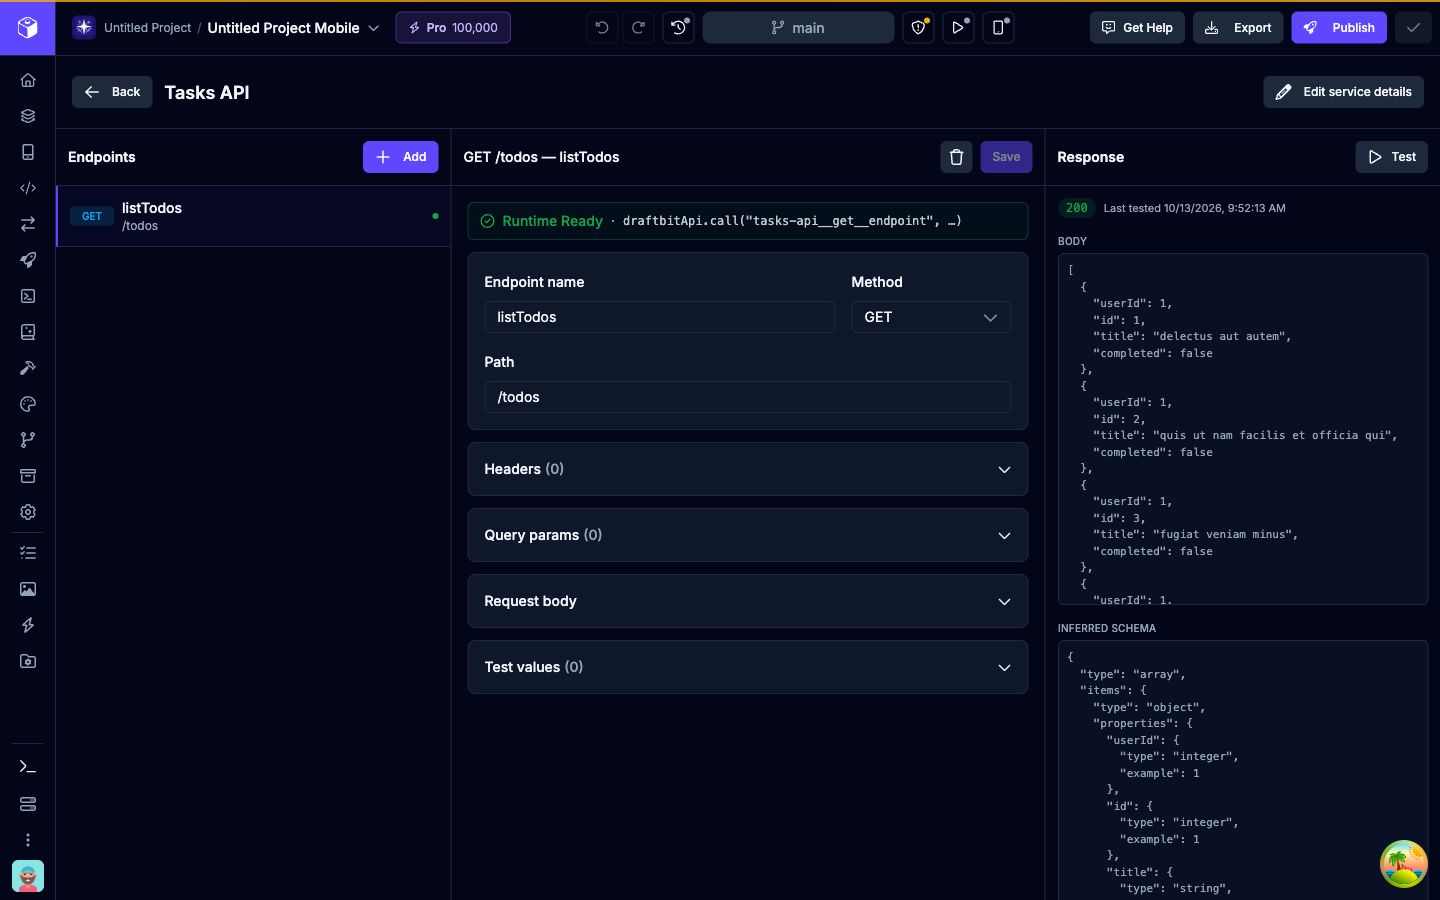Click the Pro 100,000 credits badge

pyautogui.click(x=453, y=28)
